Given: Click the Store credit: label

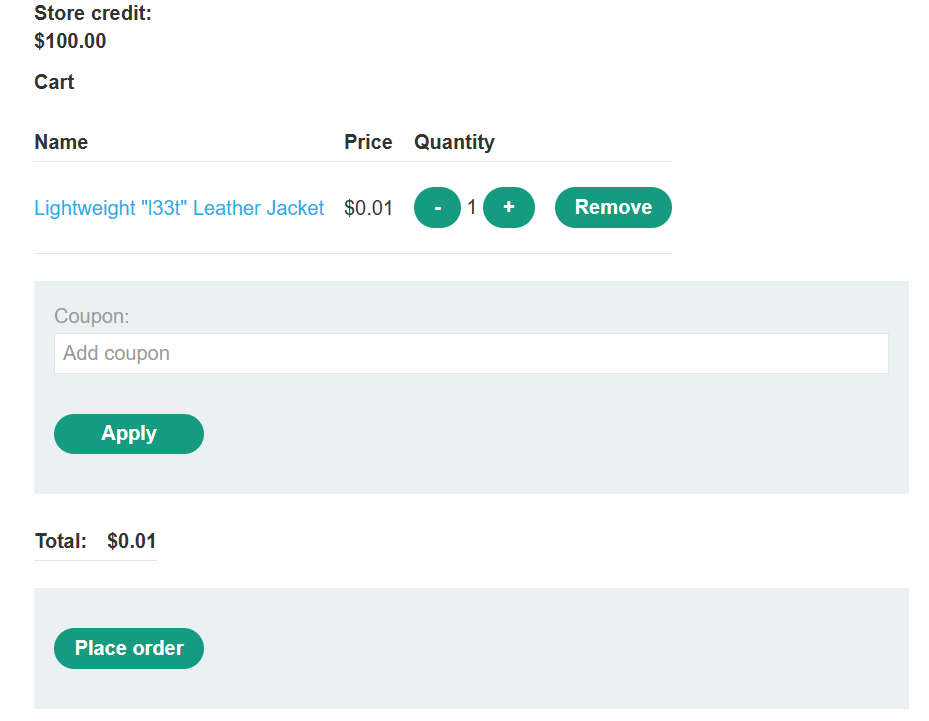Looking at the screenshot, I should [93, 13].
